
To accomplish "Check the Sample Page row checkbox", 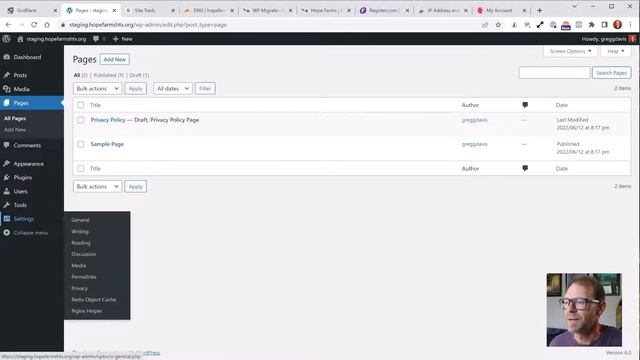I will coord(81,144).
